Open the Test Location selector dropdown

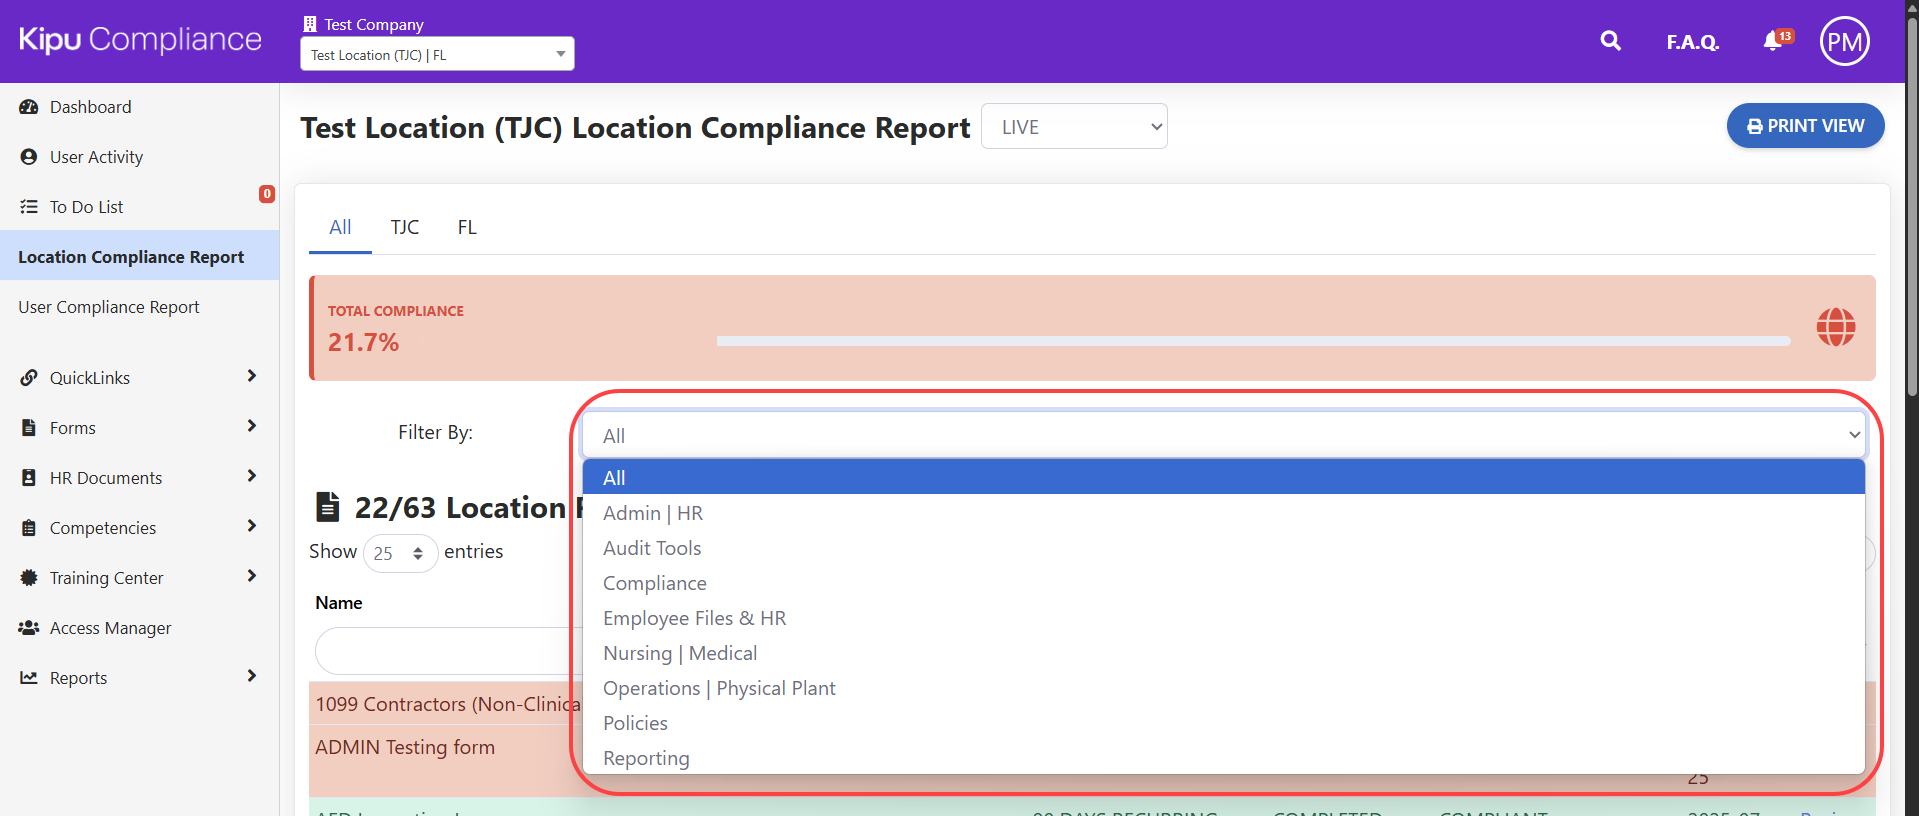pos(437,55)
